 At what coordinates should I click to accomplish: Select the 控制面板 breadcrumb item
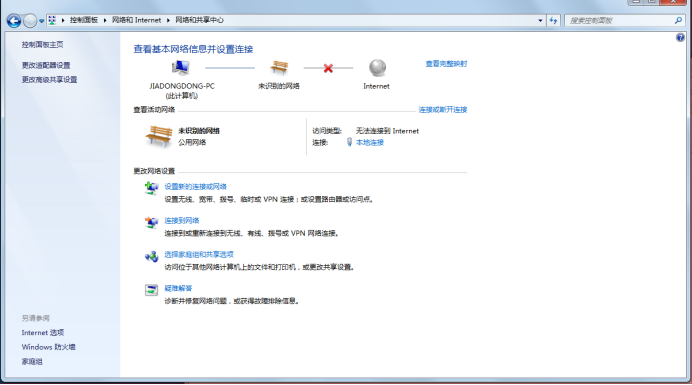click(x=84, y=20)
